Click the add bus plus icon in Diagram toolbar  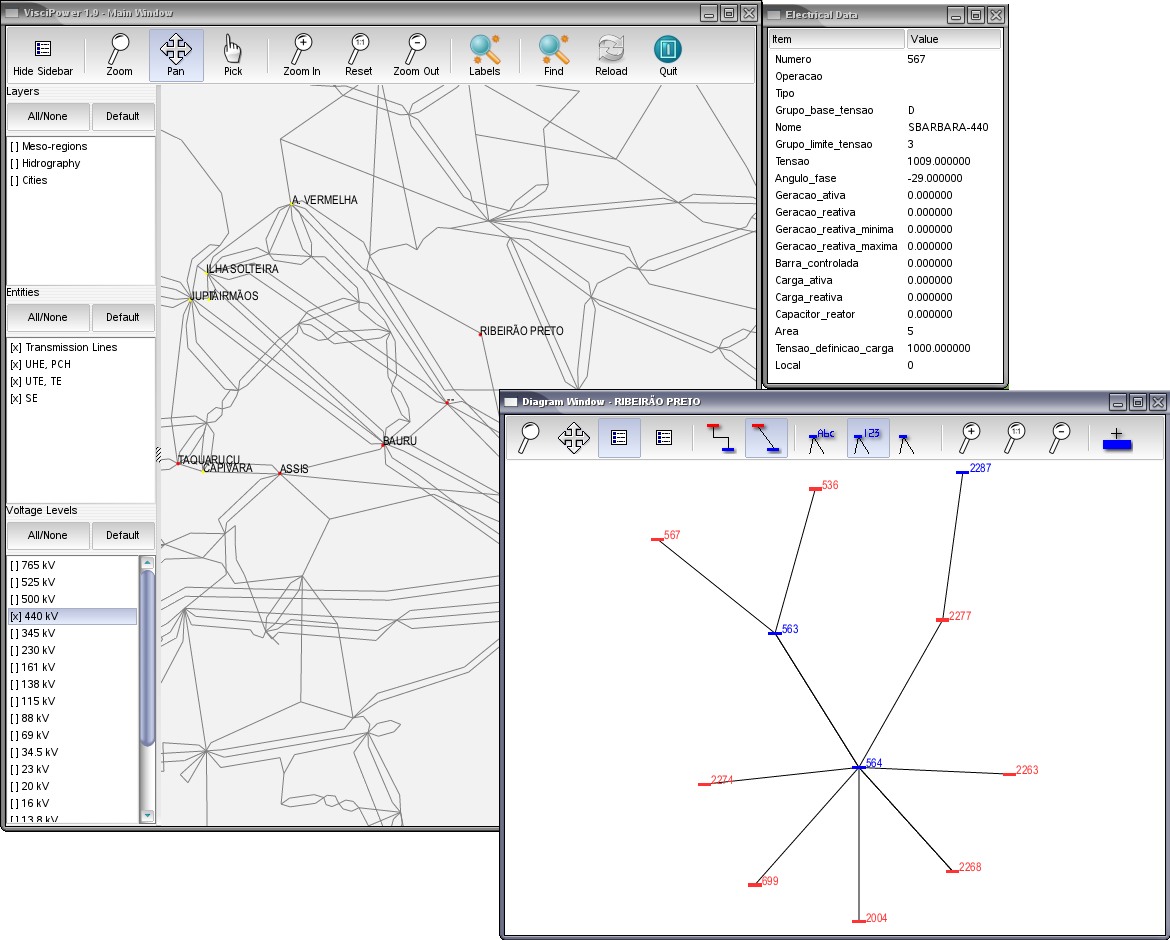click(x=1117, y=439)
